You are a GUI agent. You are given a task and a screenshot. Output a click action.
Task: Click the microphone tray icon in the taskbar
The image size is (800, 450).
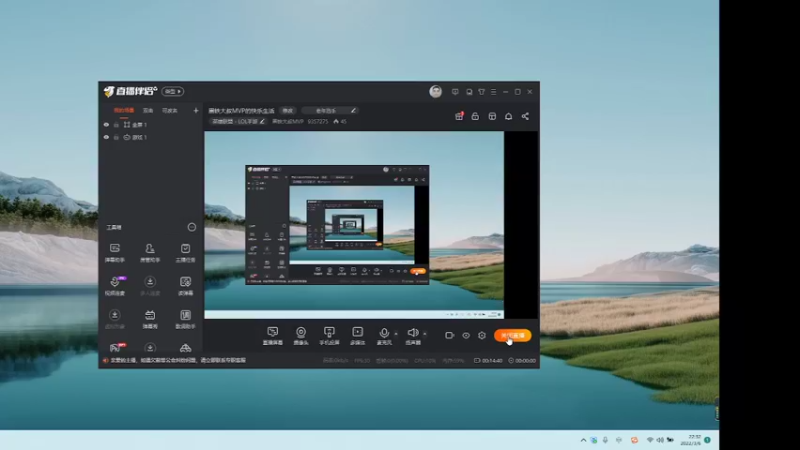coord(605,440)
